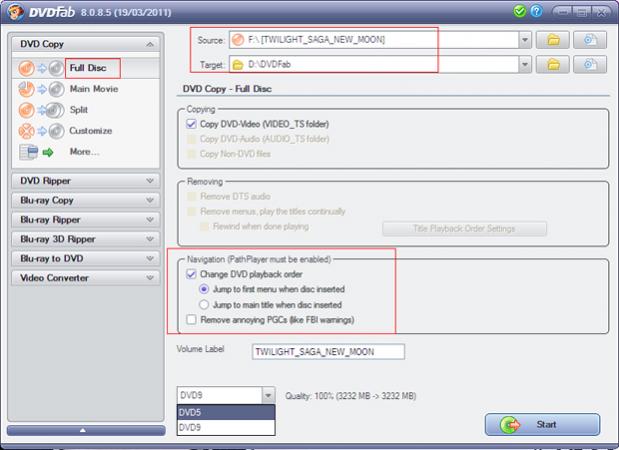Open the Target path dropdown arrow
The image size is (619, 450).
(525, 65)
